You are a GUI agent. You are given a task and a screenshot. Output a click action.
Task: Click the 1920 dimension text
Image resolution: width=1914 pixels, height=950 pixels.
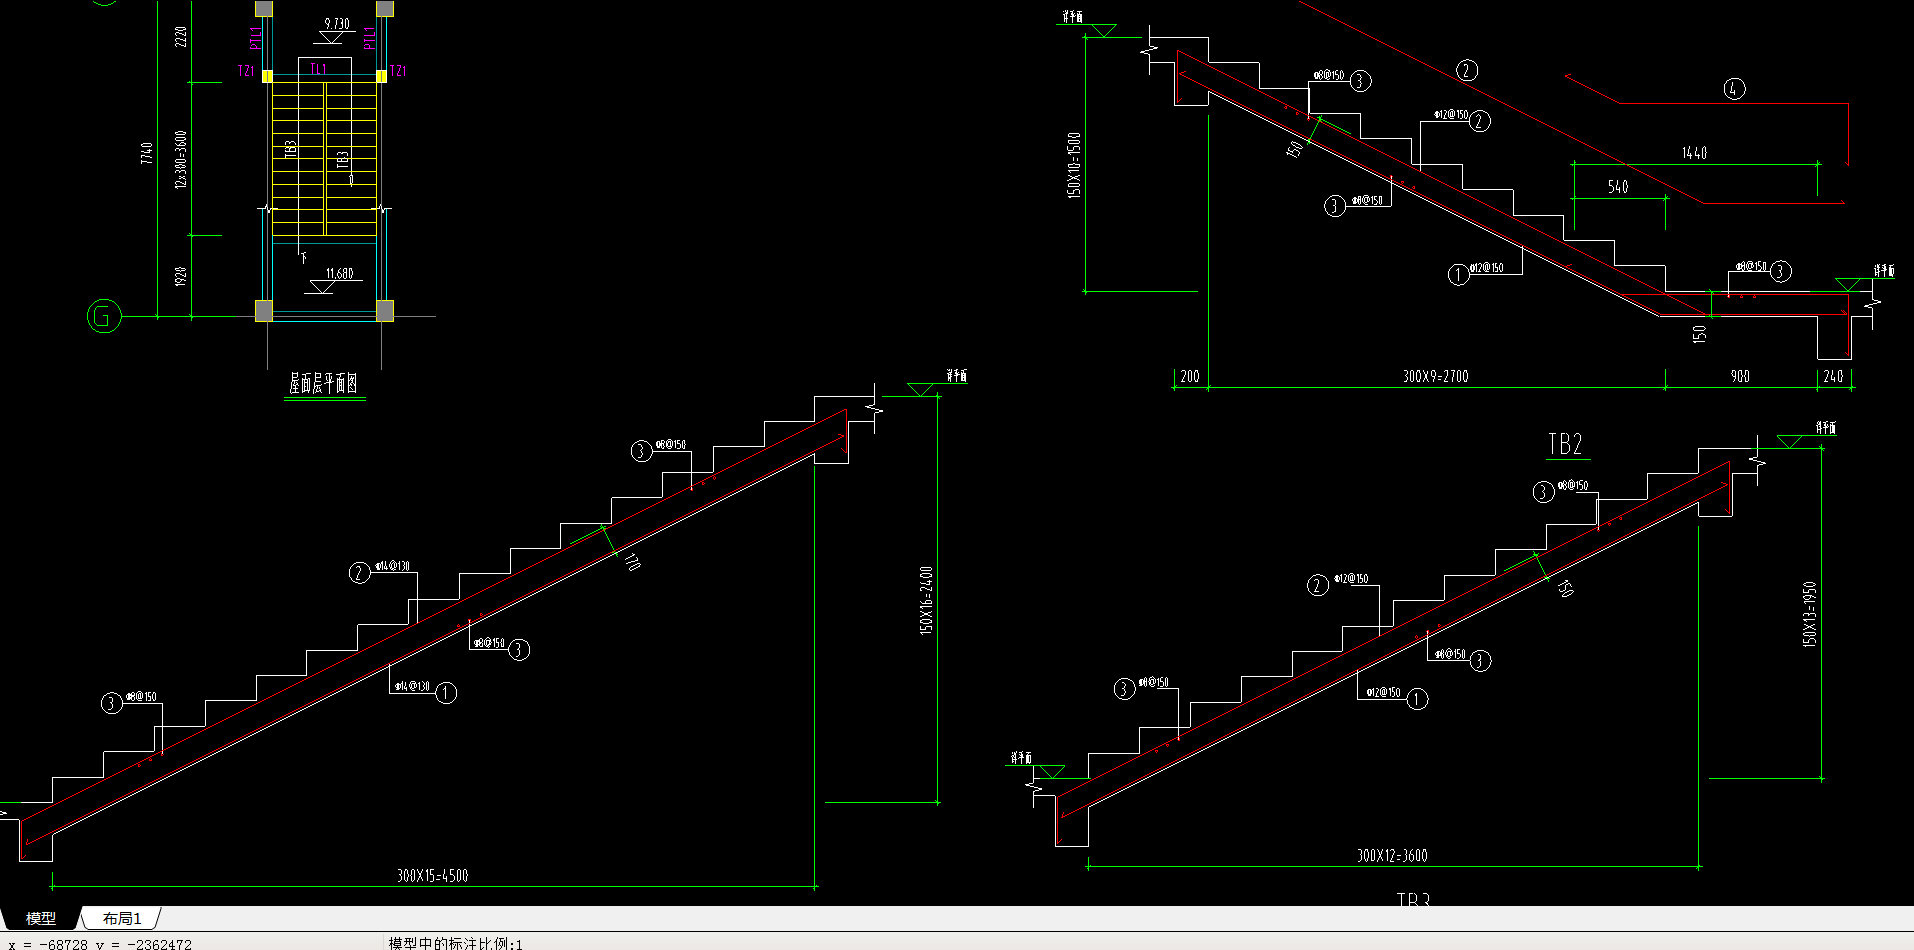coord(181,276)
